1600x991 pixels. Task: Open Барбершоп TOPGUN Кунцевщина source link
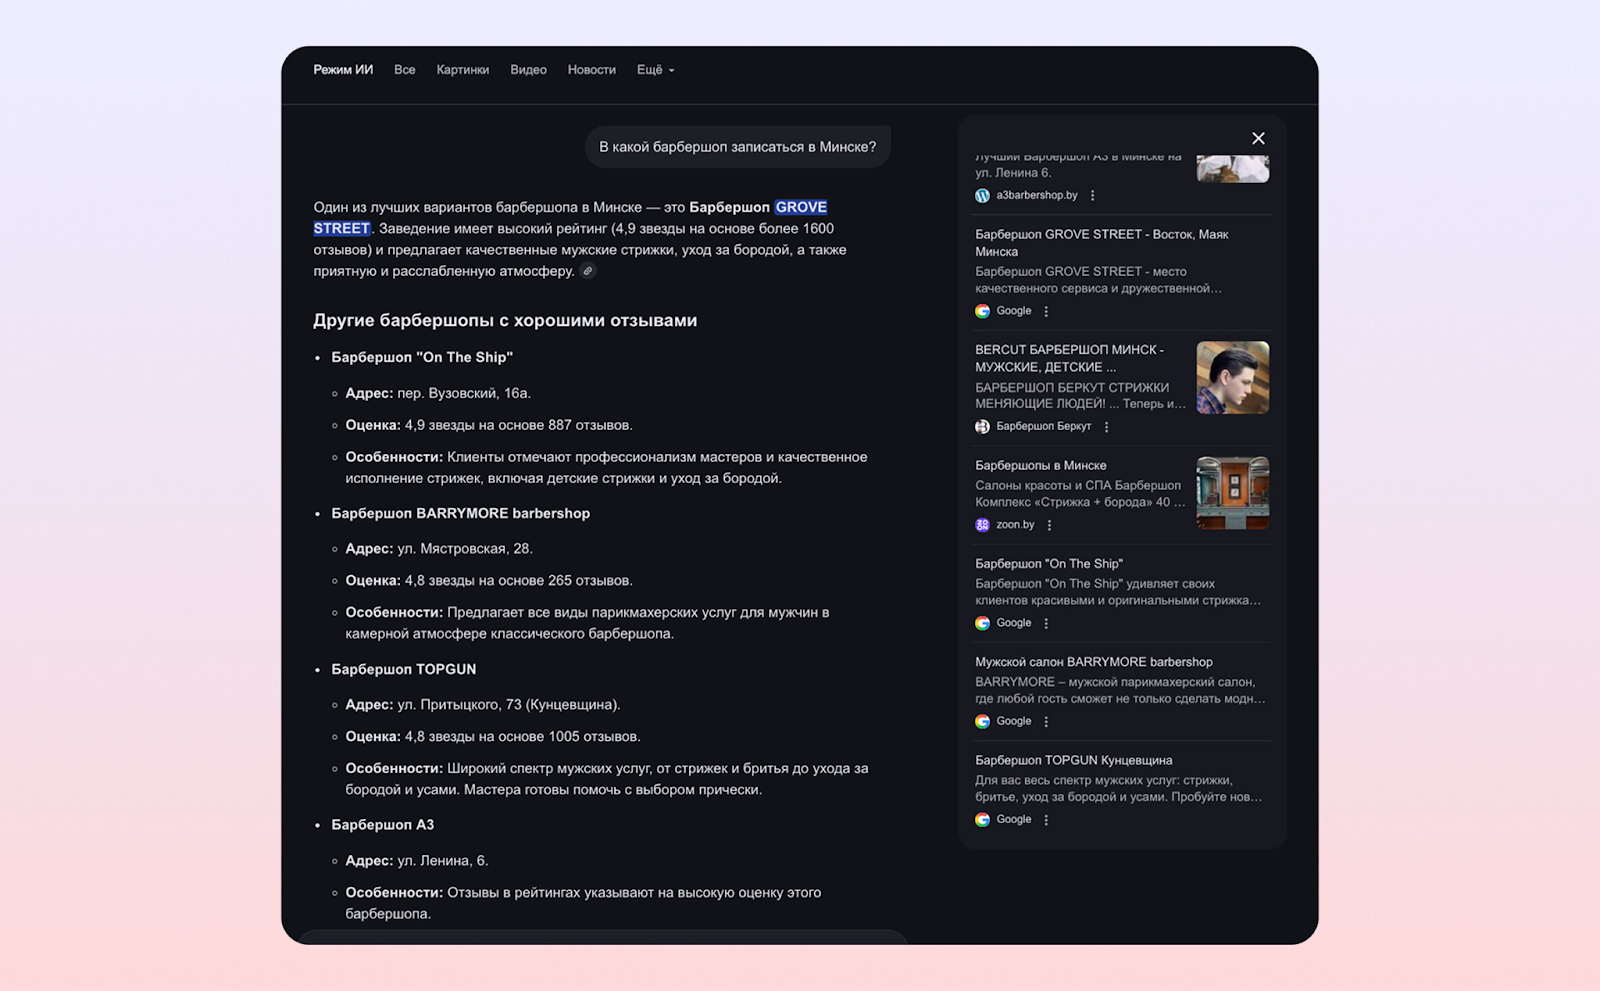point(1074,760)
